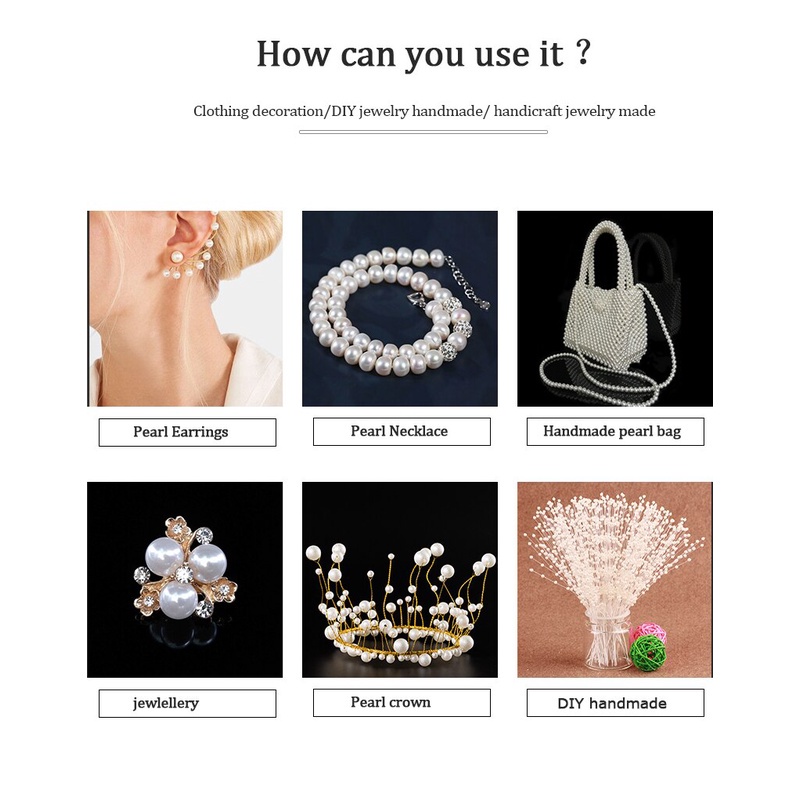Click the Pearl Earrings label box
The image size is (800, 800).
click(x=187, y=432)
